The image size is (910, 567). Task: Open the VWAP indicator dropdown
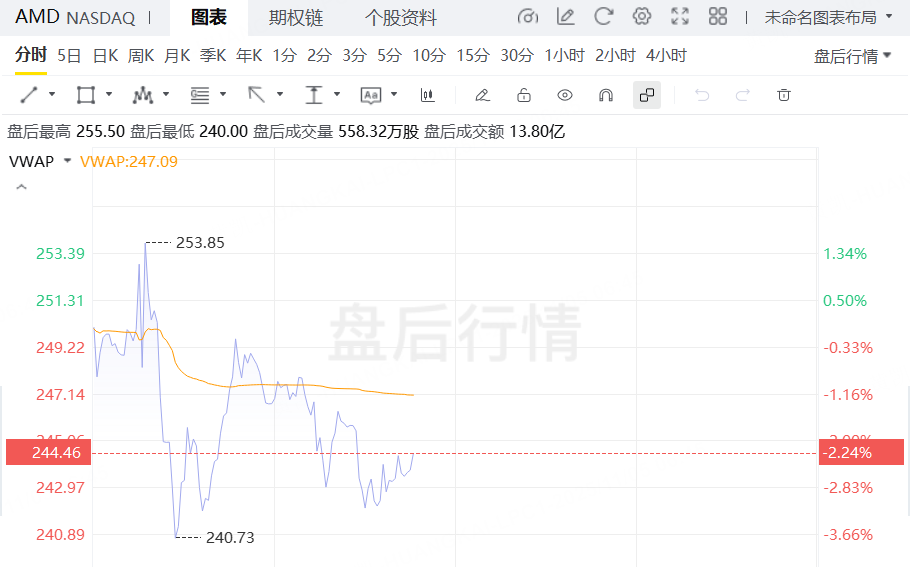67,161
